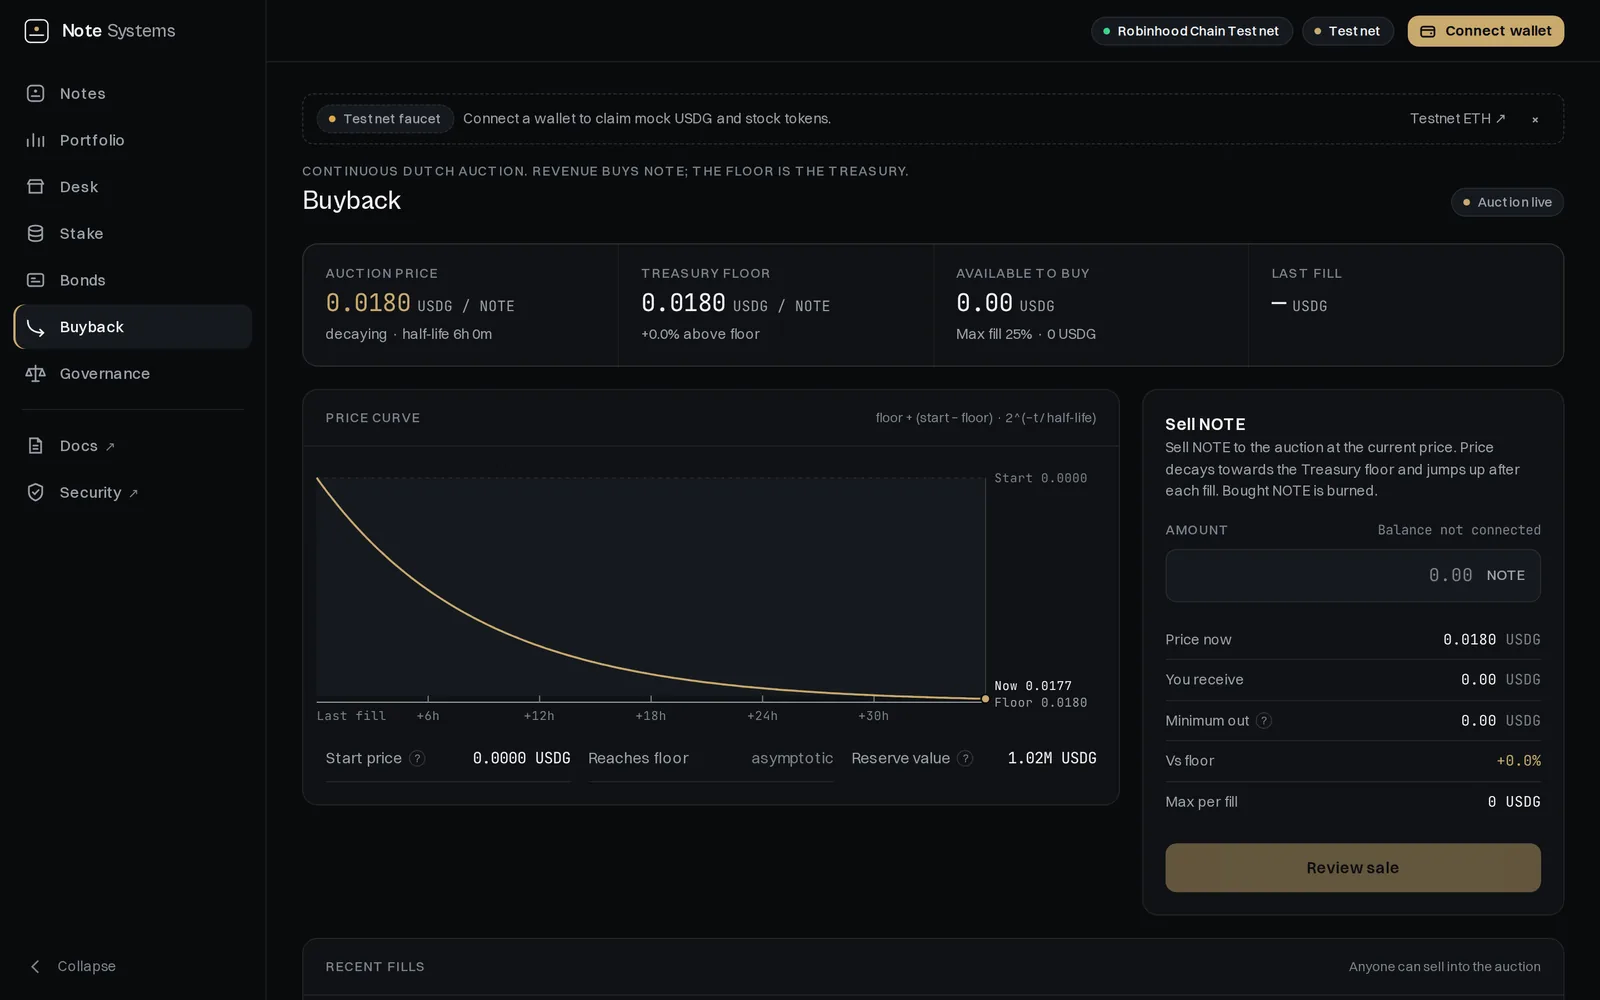Click the 'asymptotic' Reaches floor value
The image size is (1600, 1000).
[x=792, y=758]
